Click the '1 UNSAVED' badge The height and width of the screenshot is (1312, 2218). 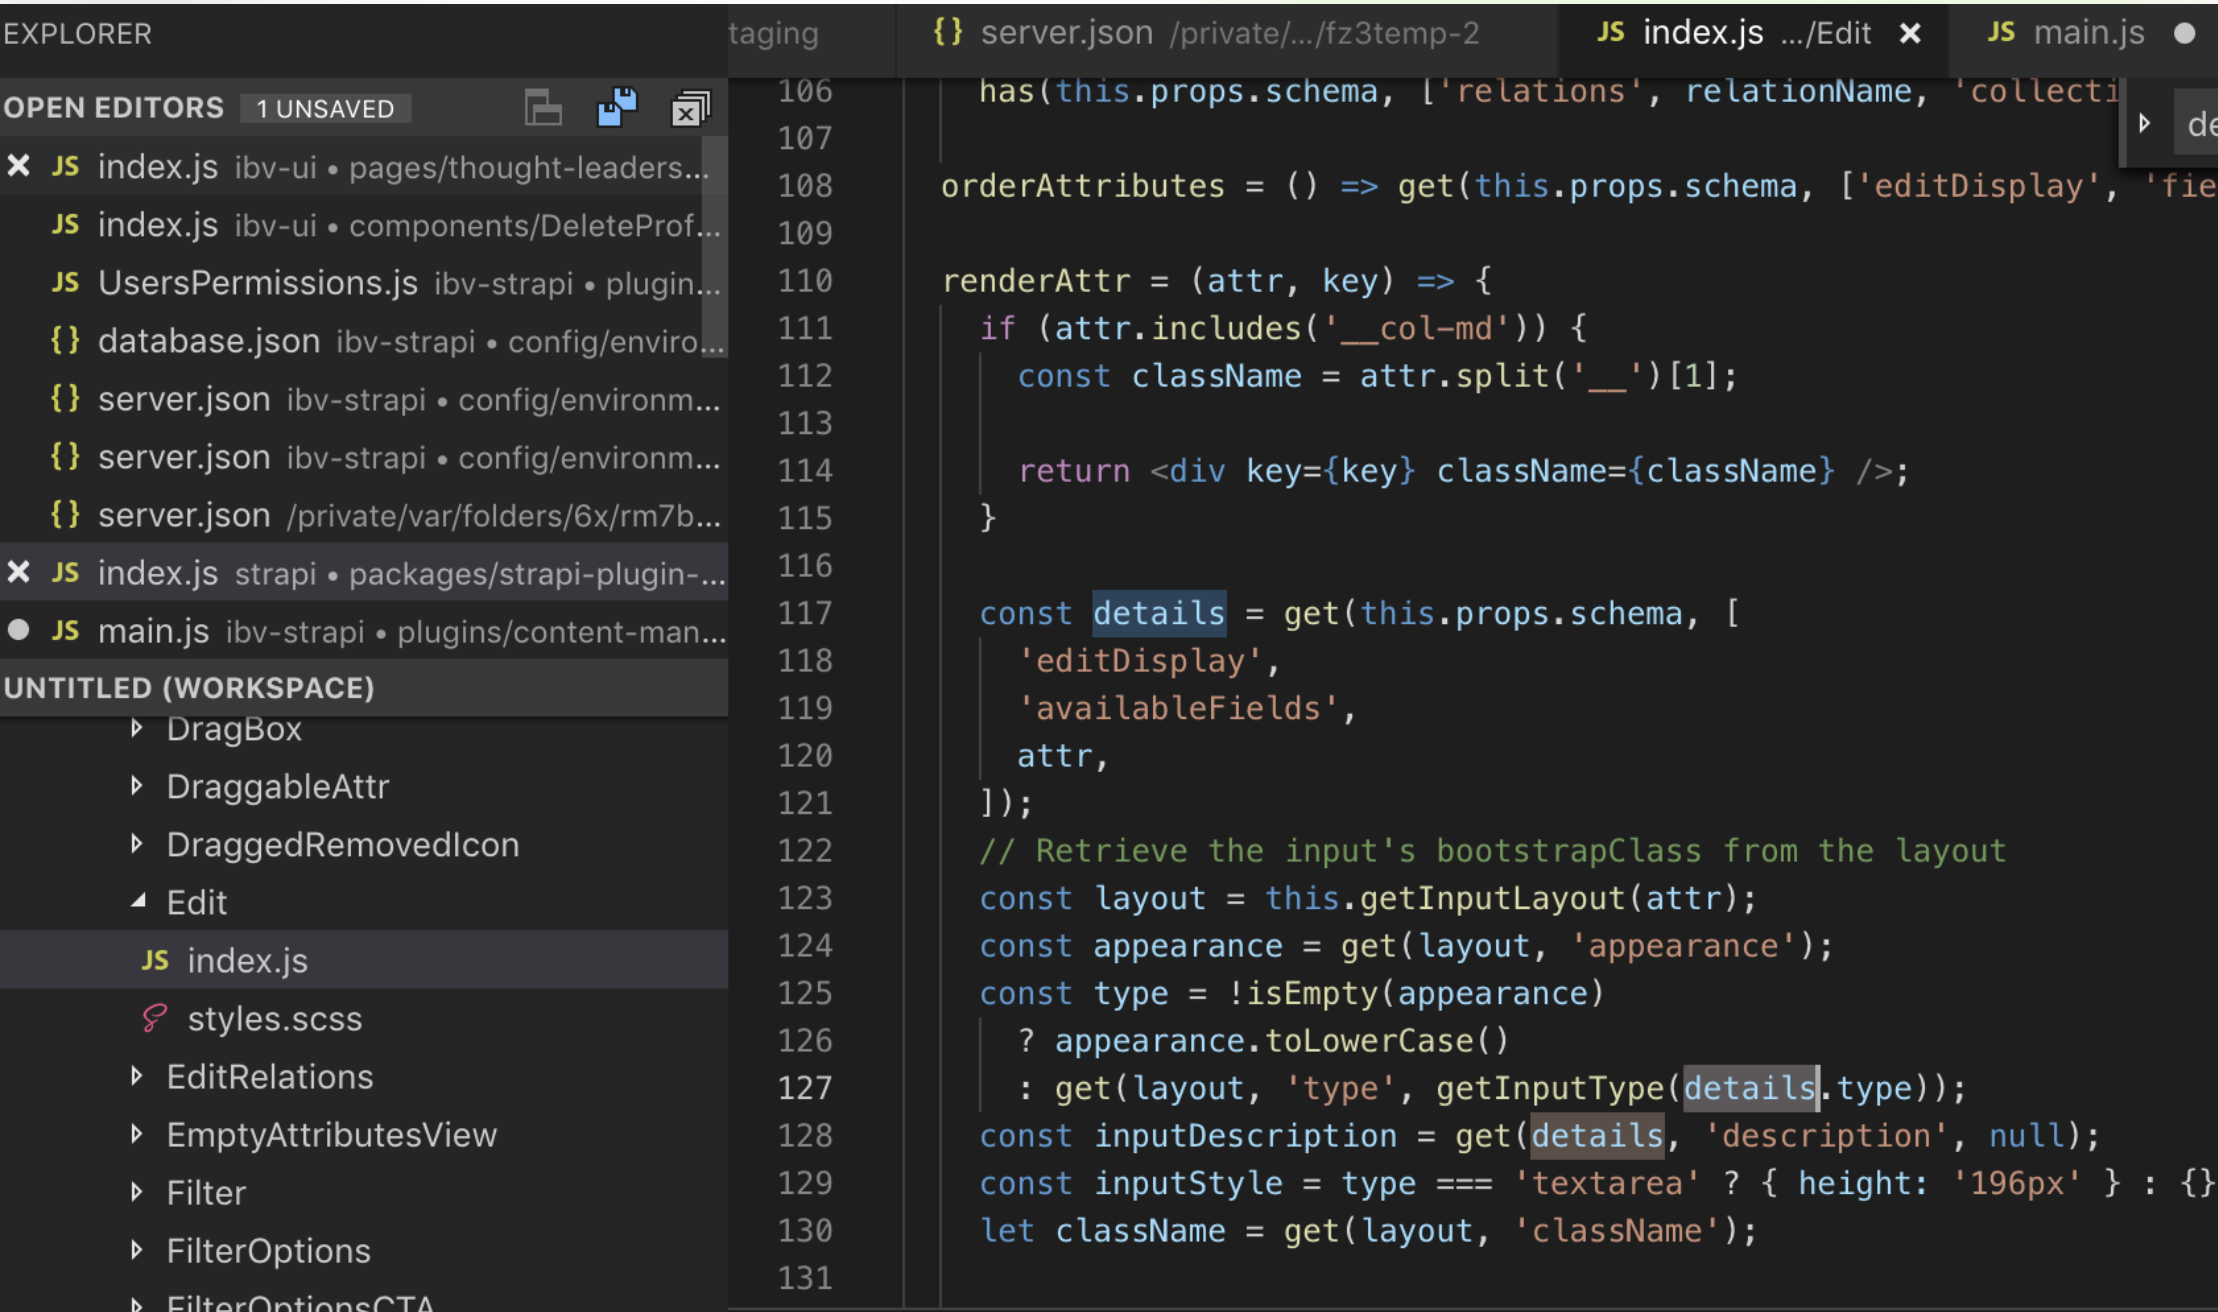(325, 108)
